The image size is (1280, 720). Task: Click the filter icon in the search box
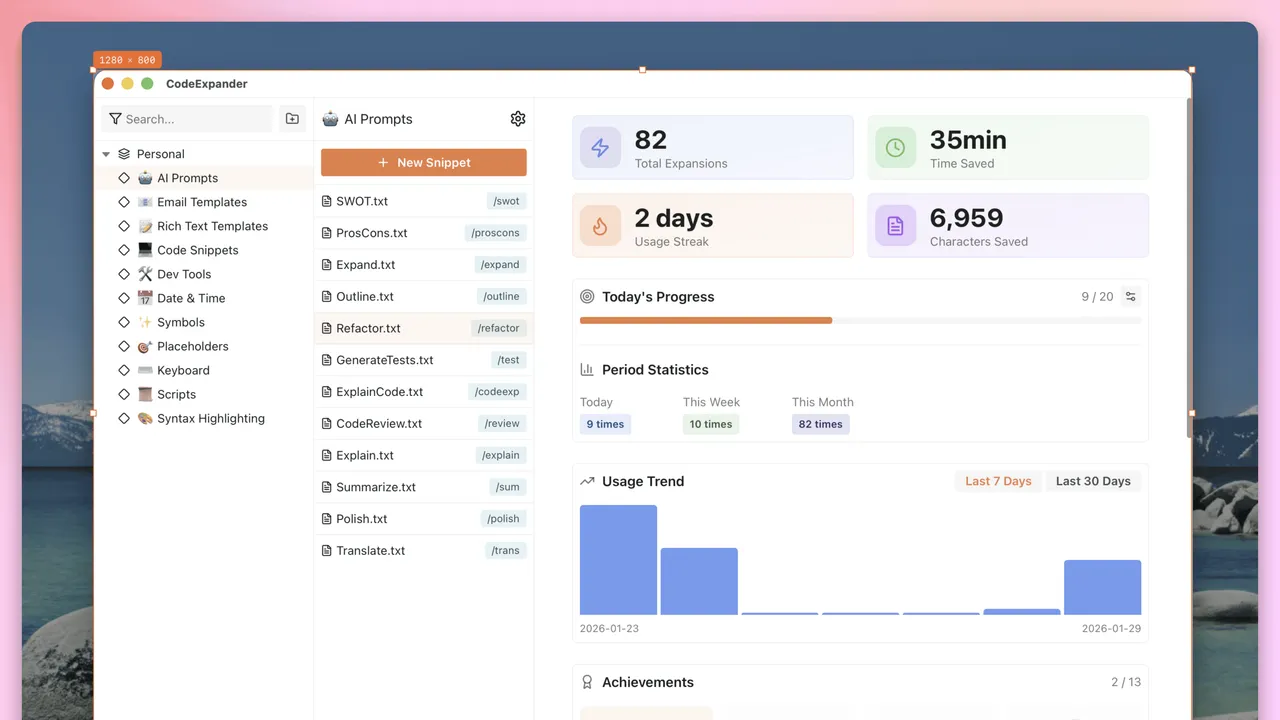click(115, 119)
